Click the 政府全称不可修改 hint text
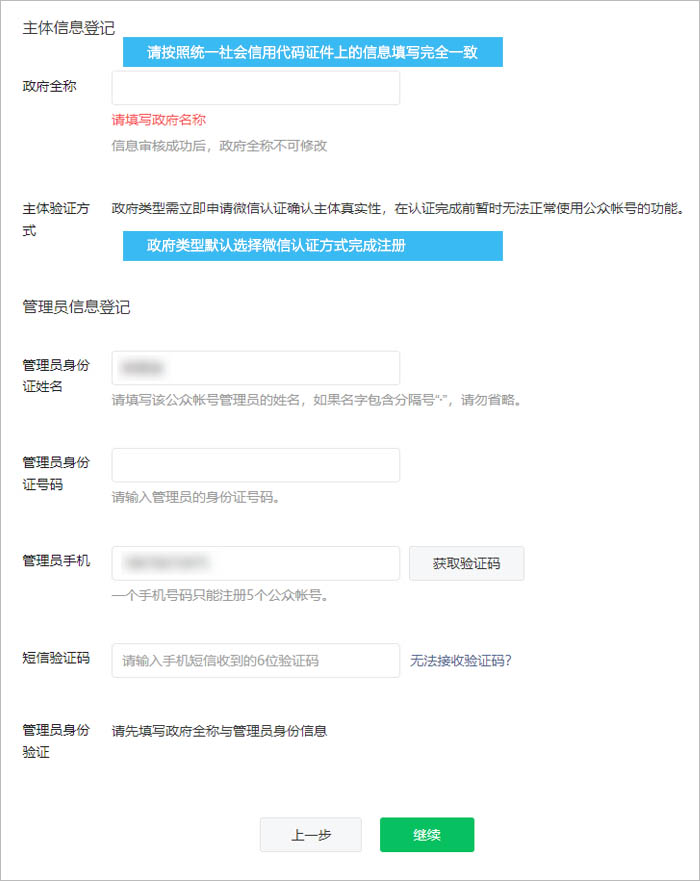The width and height of the screenshot is (700, 881). coord(219,146)
